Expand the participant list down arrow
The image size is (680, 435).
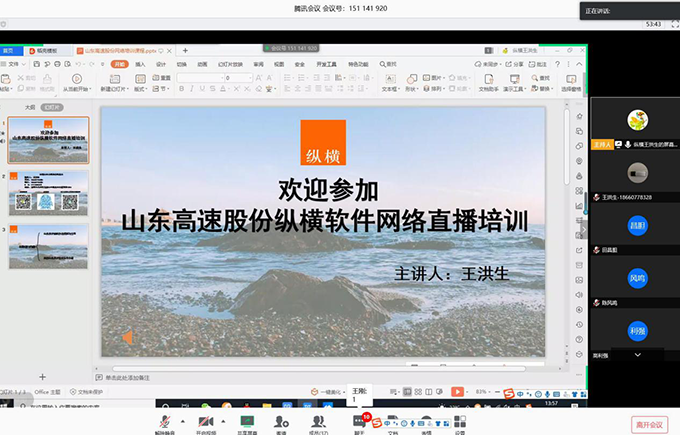[637, 354]
